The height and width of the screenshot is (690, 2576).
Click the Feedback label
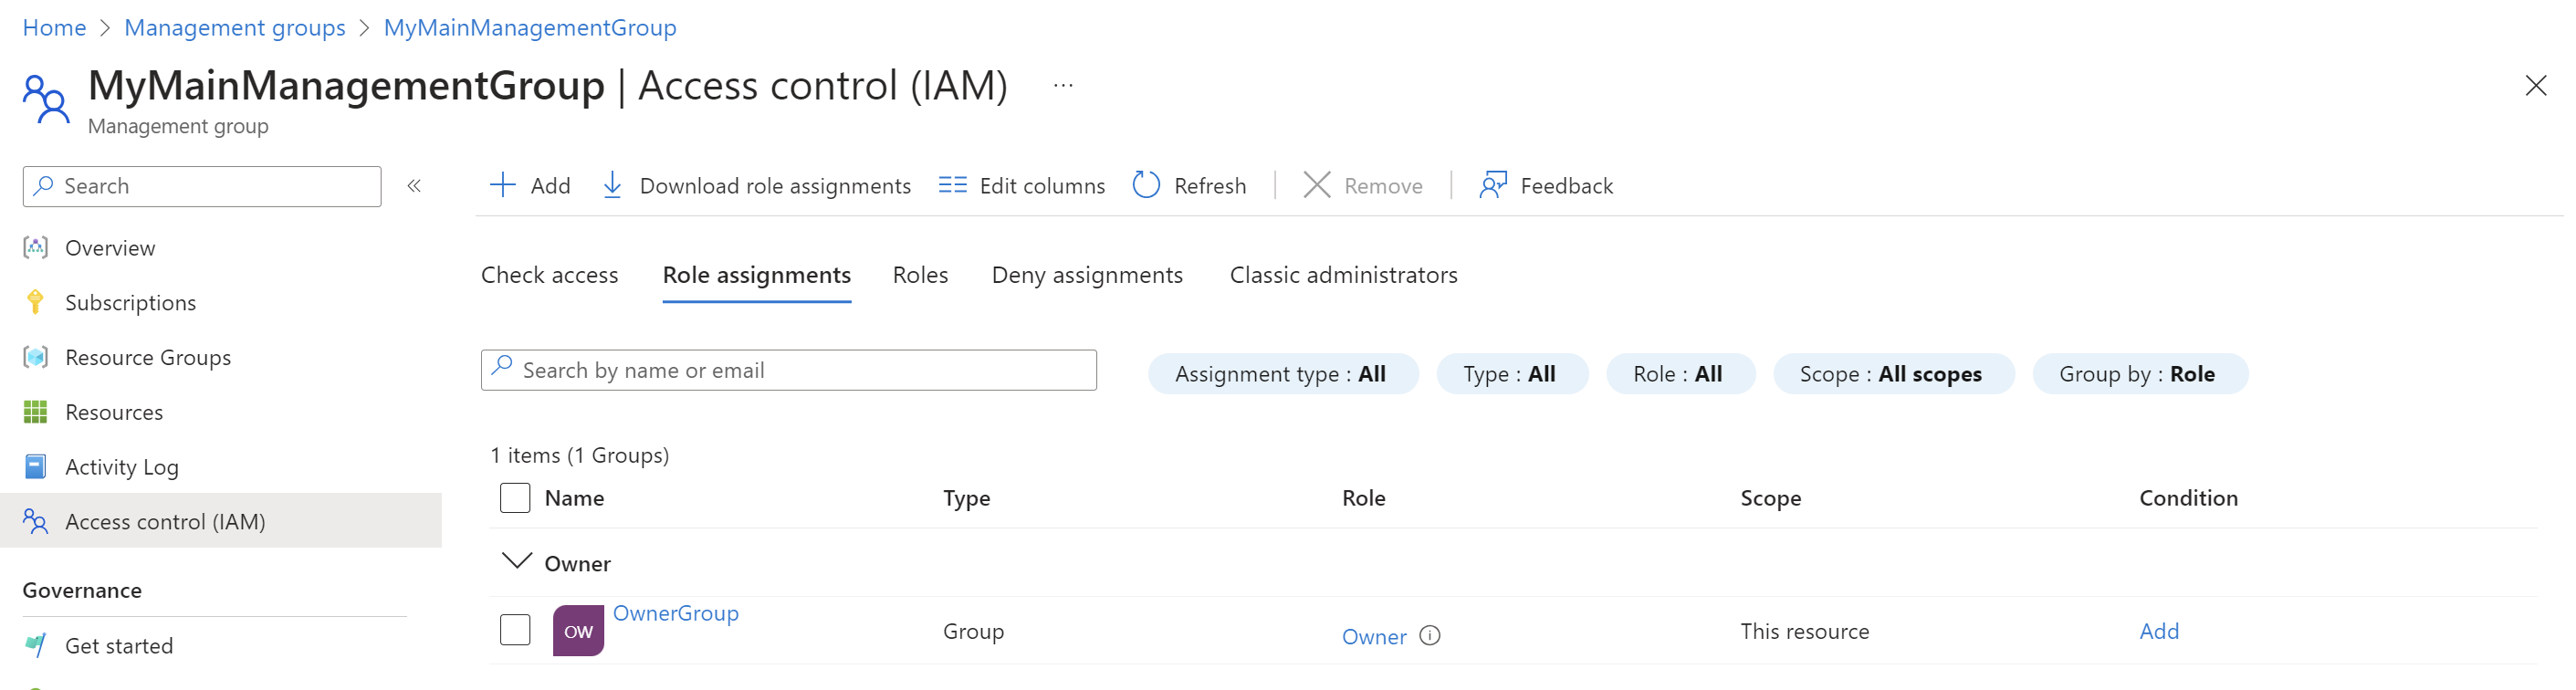pyautogui.click(x=1566, y=186)
